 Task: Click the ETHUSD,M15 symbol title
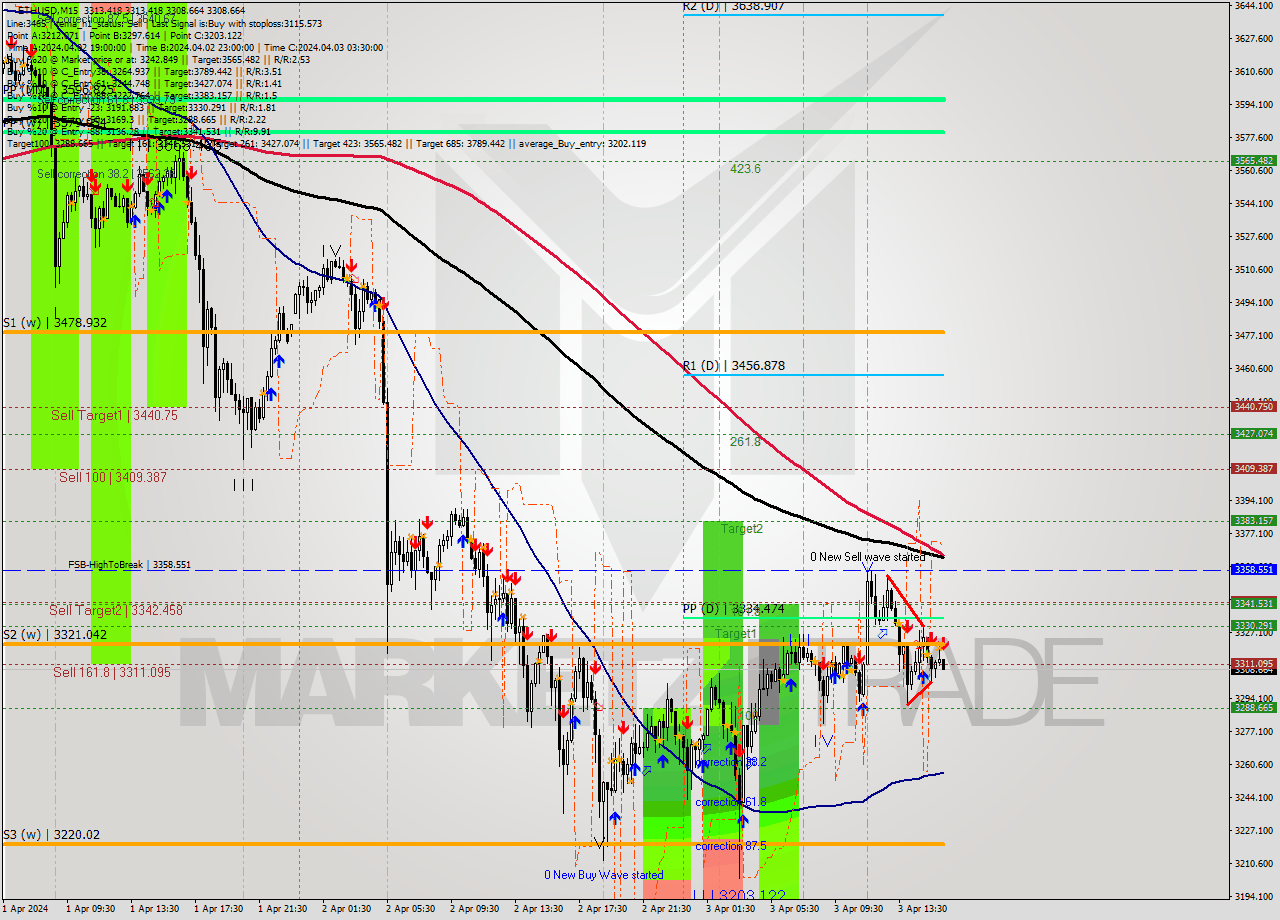pyautogui.click(x=49, y=10)
